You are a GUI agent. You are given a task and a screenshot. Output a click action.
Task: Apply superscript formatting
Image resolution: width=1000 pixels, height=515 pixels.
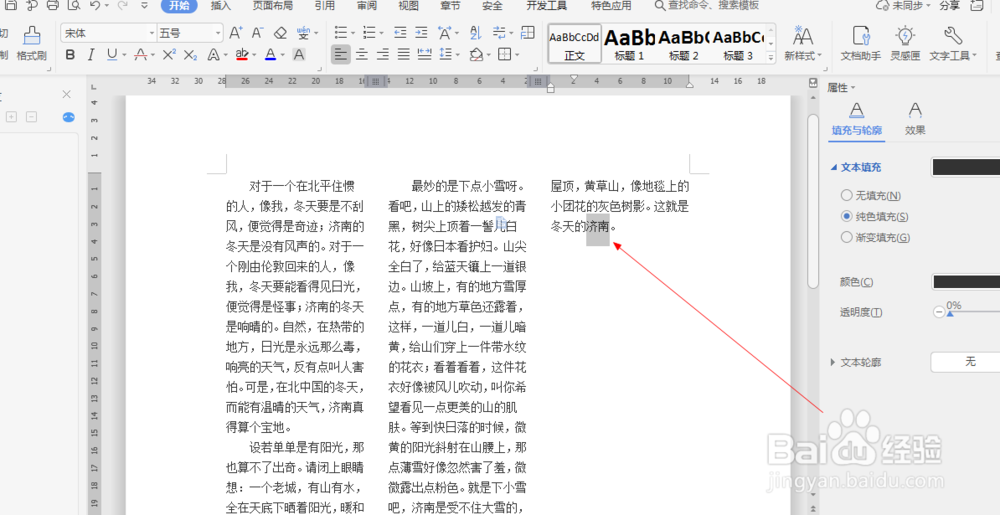[x=168, y=55]
